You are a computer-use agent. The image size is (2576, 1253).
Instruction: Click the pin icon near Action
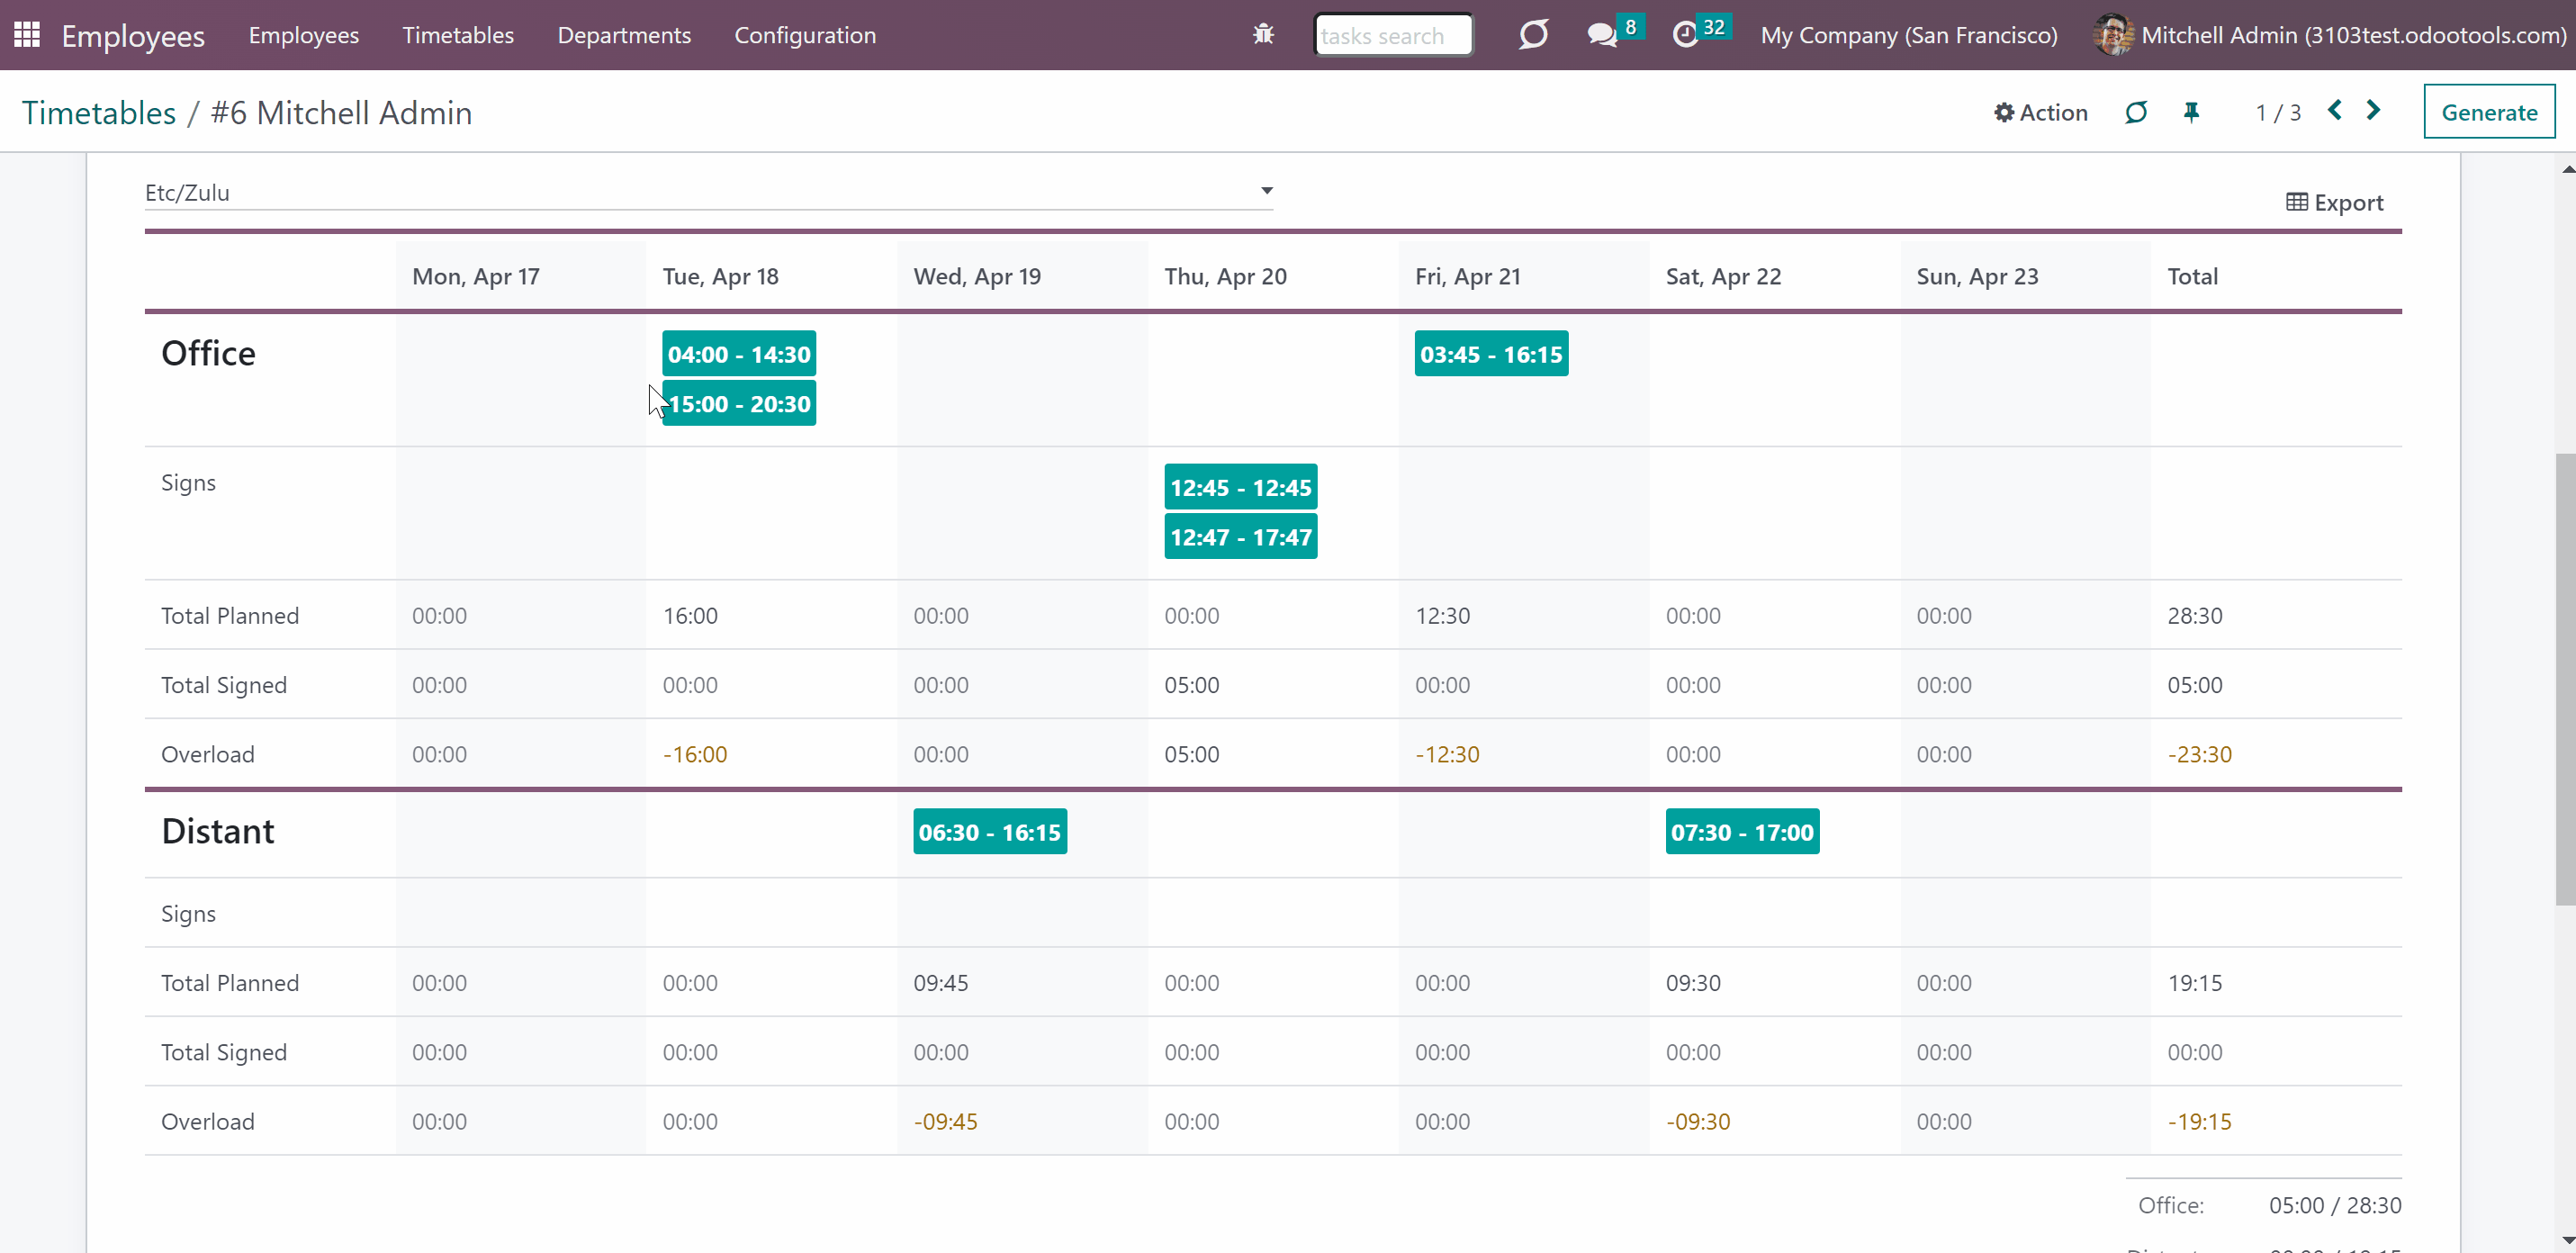2191,112
